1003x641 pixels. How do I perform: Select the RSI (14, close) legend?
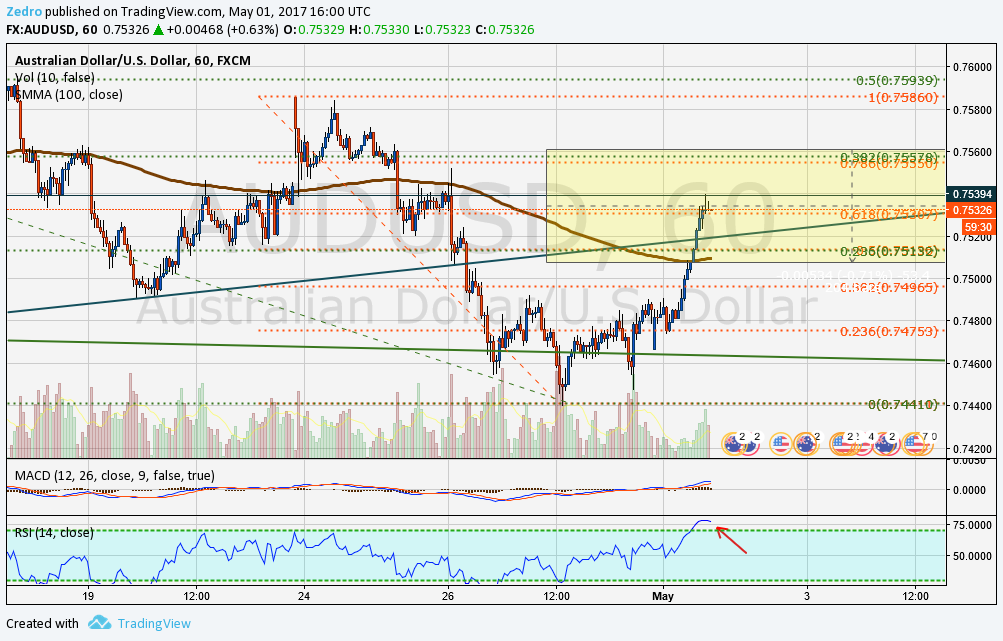pyautogui.click(x=54, y=532)
